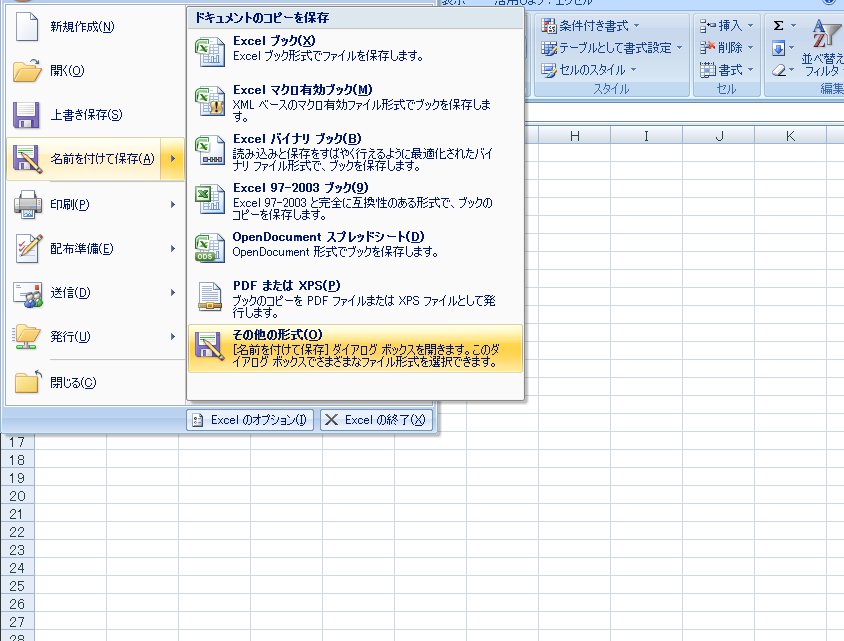Click the OpenDocument ODS icon

point(210,248)
